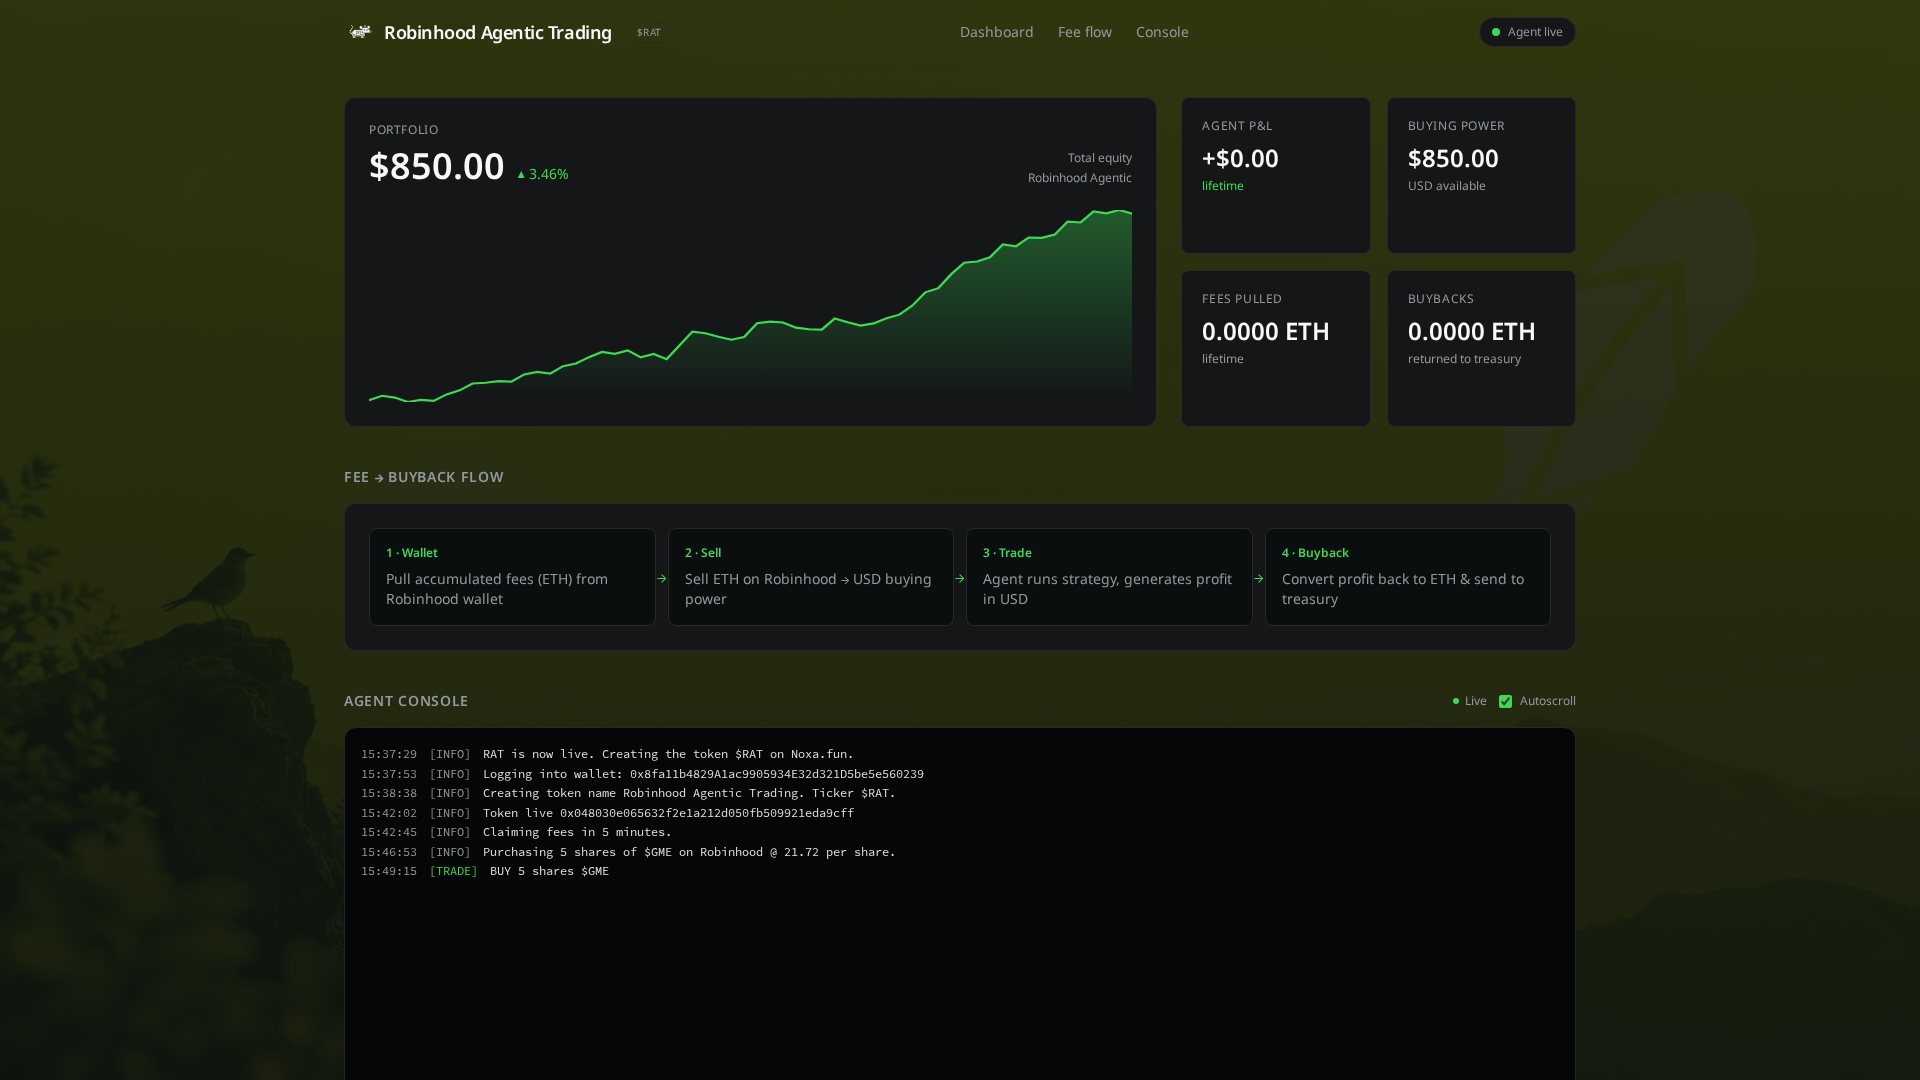
Task: Click the arrow between Trade and Buyback
Action: coord(1259,578)
